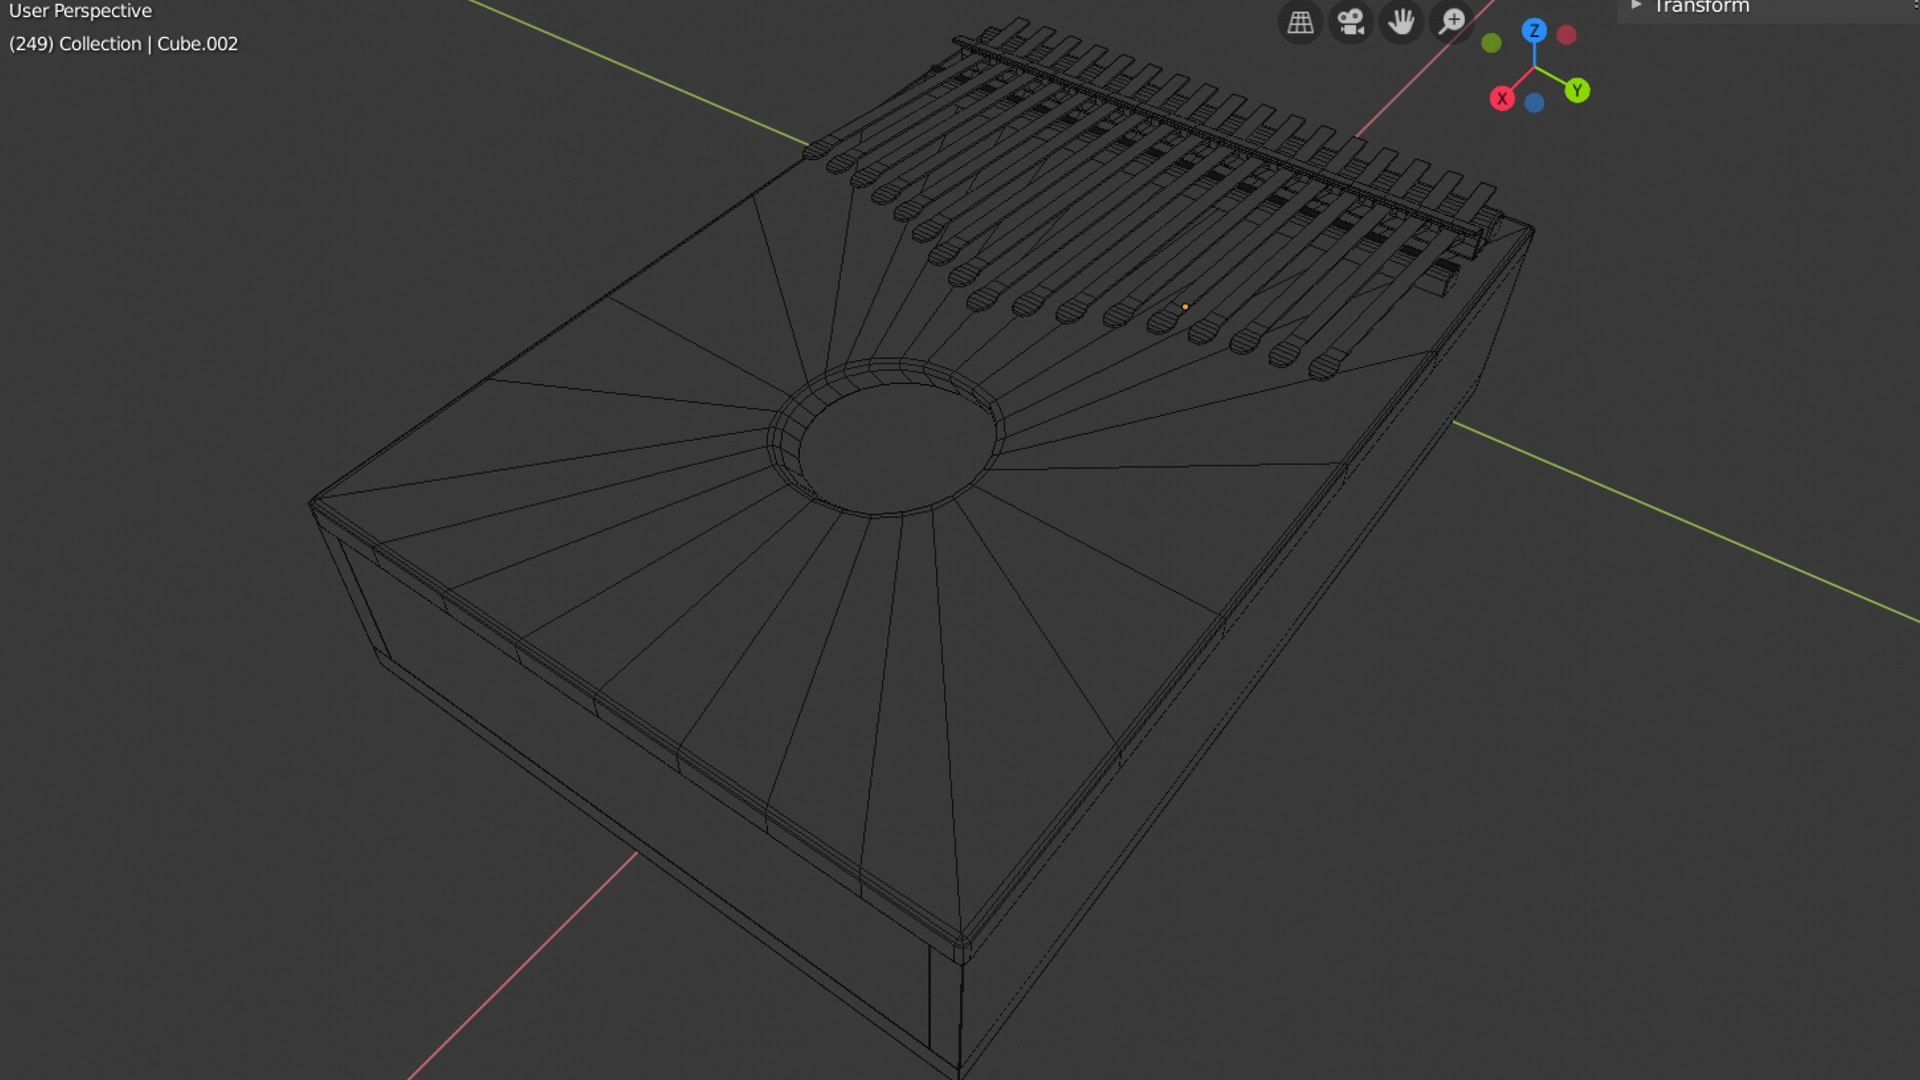Viewport: 1920px width, 1080px height.
Task: Click the orange object origin dot
Action: pos(1185,307)
